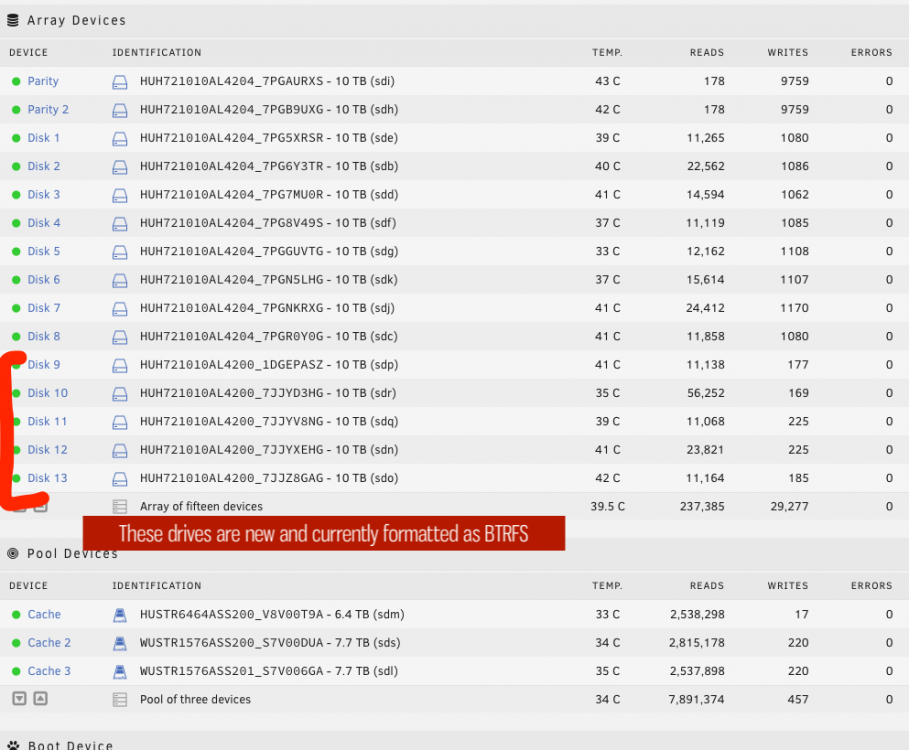Expand pool view with the up-arrow button
The width and height of the screenshot is (909, 750).
(x=40, y=698)
